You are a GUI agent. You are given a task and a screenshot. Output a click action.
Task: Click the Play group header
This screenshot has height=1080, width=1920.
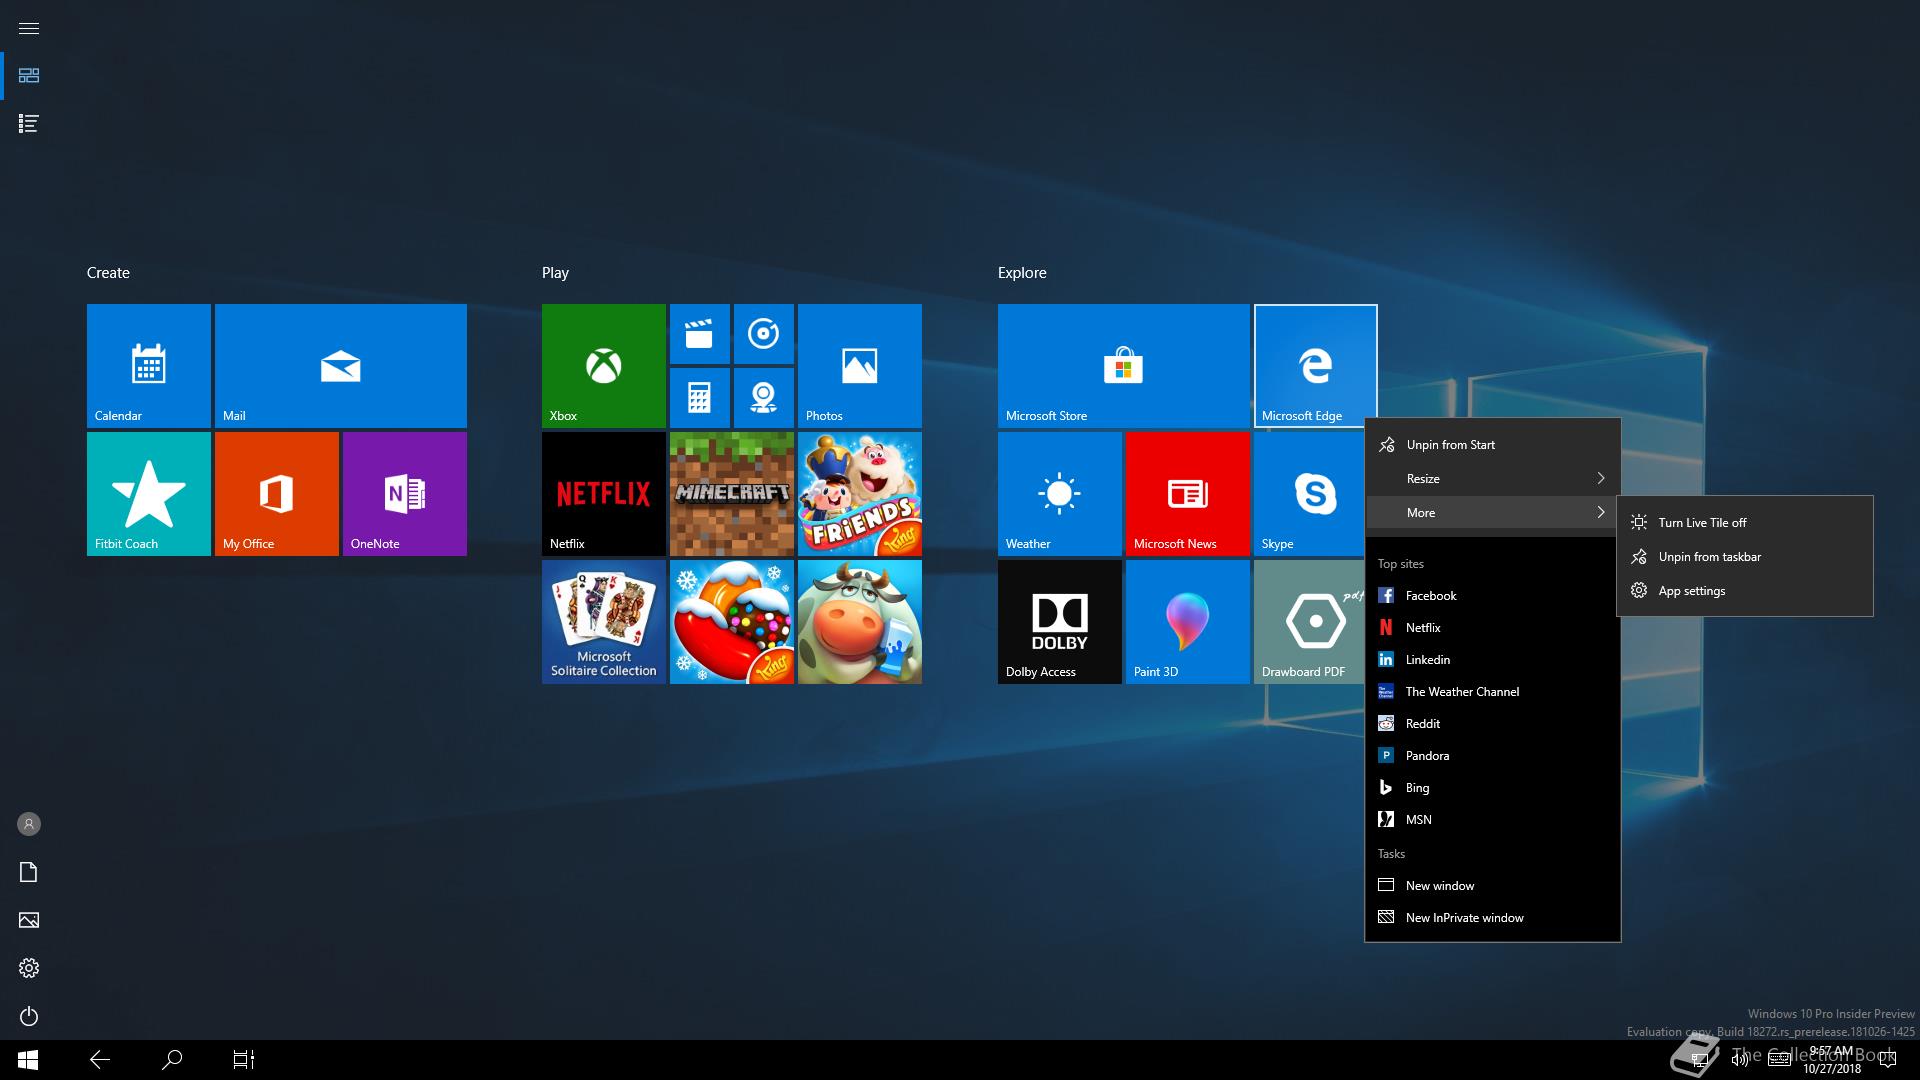(x=555, y=273)
